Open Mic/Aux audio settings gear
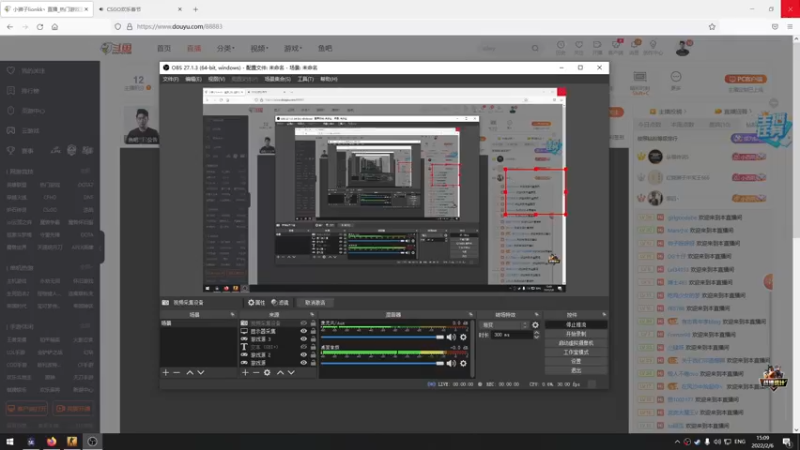 coord(463,337)
